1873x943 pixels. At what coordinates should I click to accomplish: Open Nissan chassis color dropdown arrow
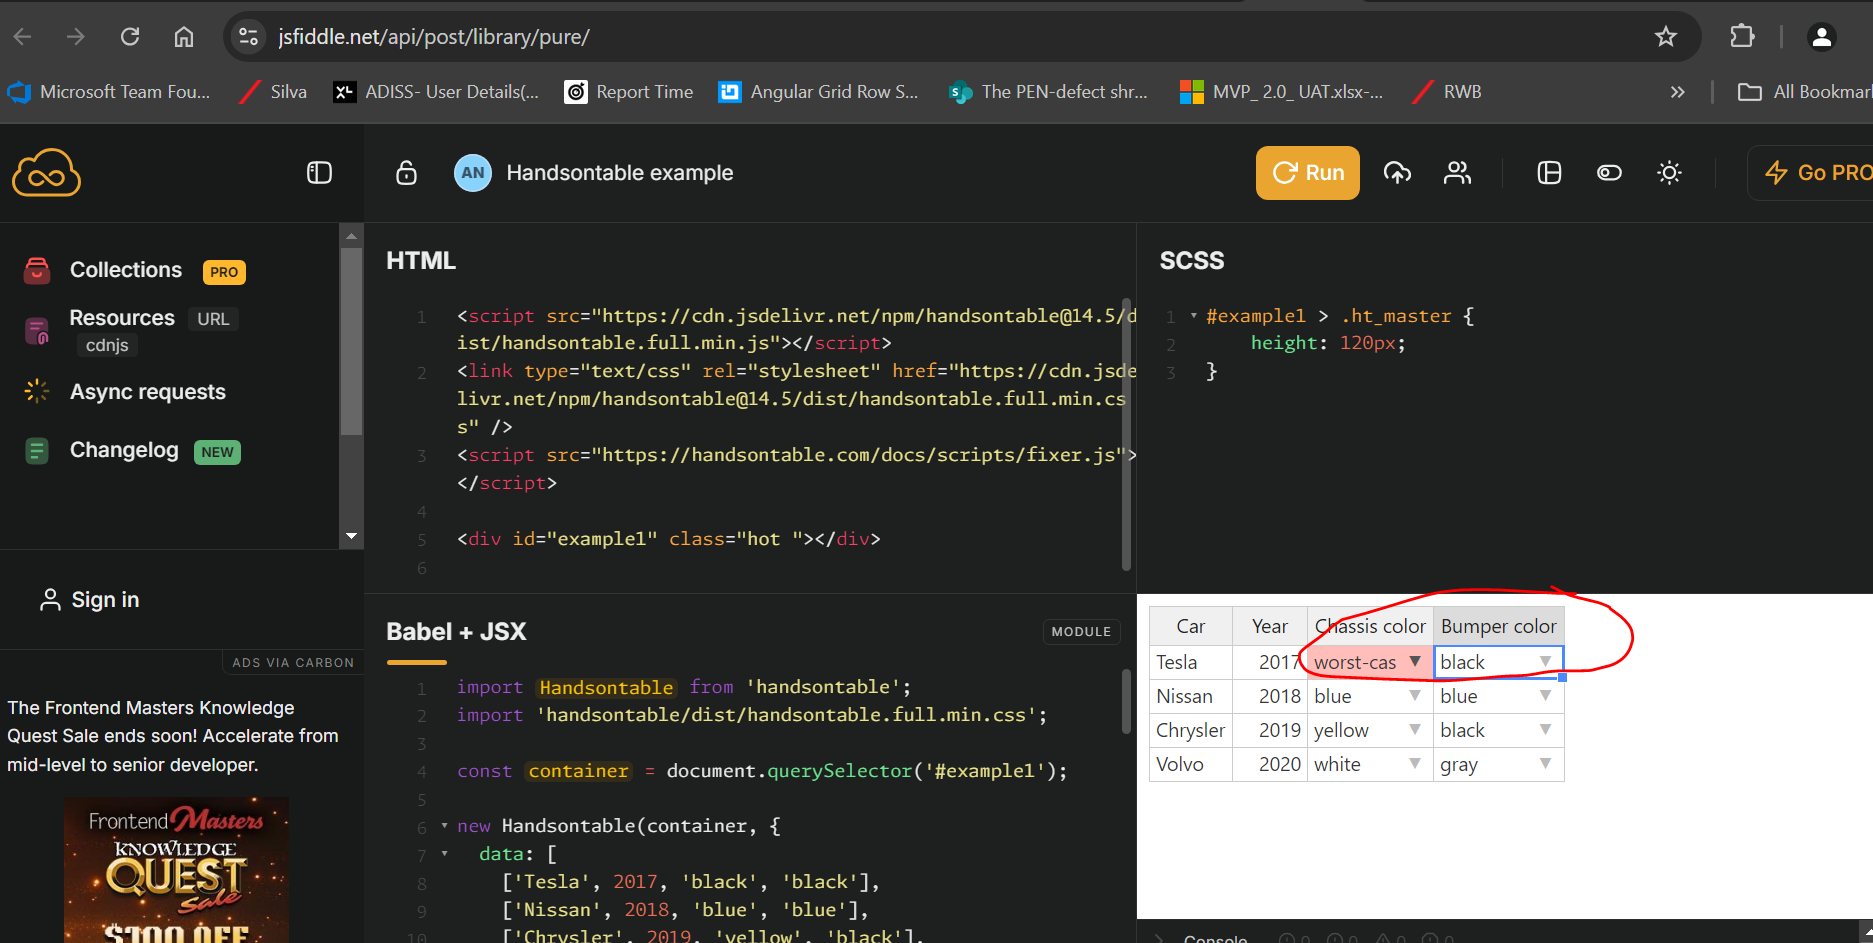tap(1415, 695)
